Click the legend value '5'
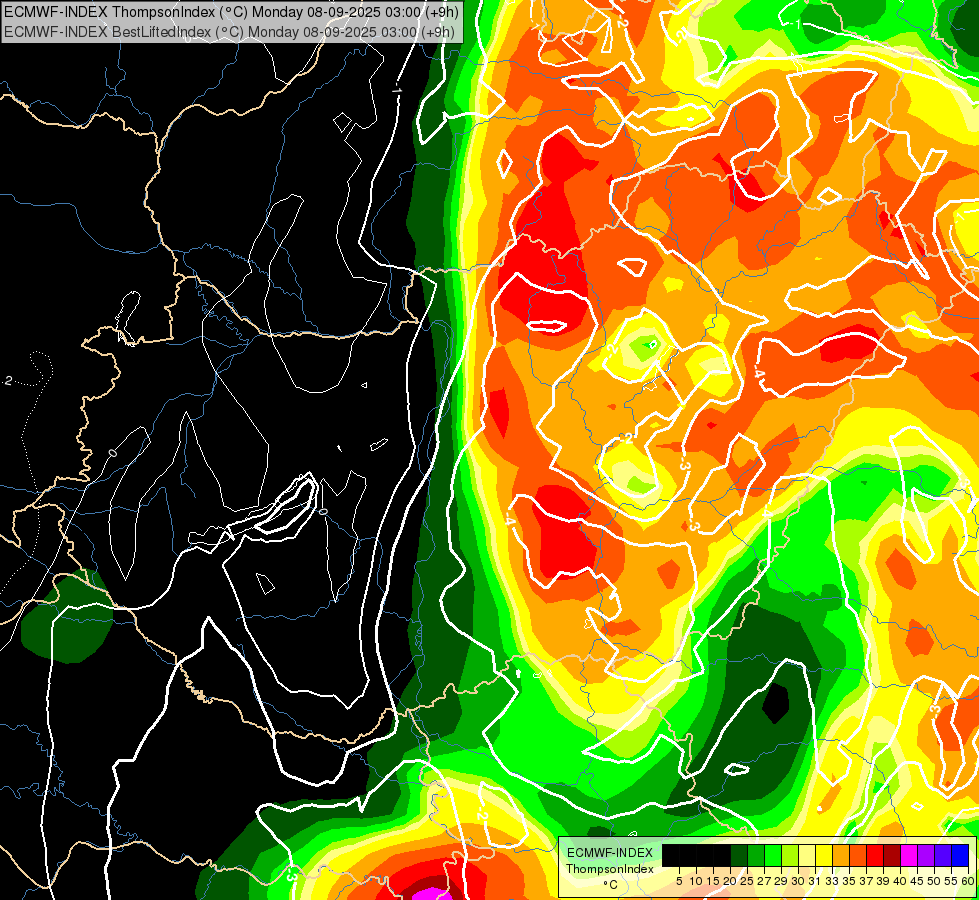979x900 pixels. click(679, 881)
